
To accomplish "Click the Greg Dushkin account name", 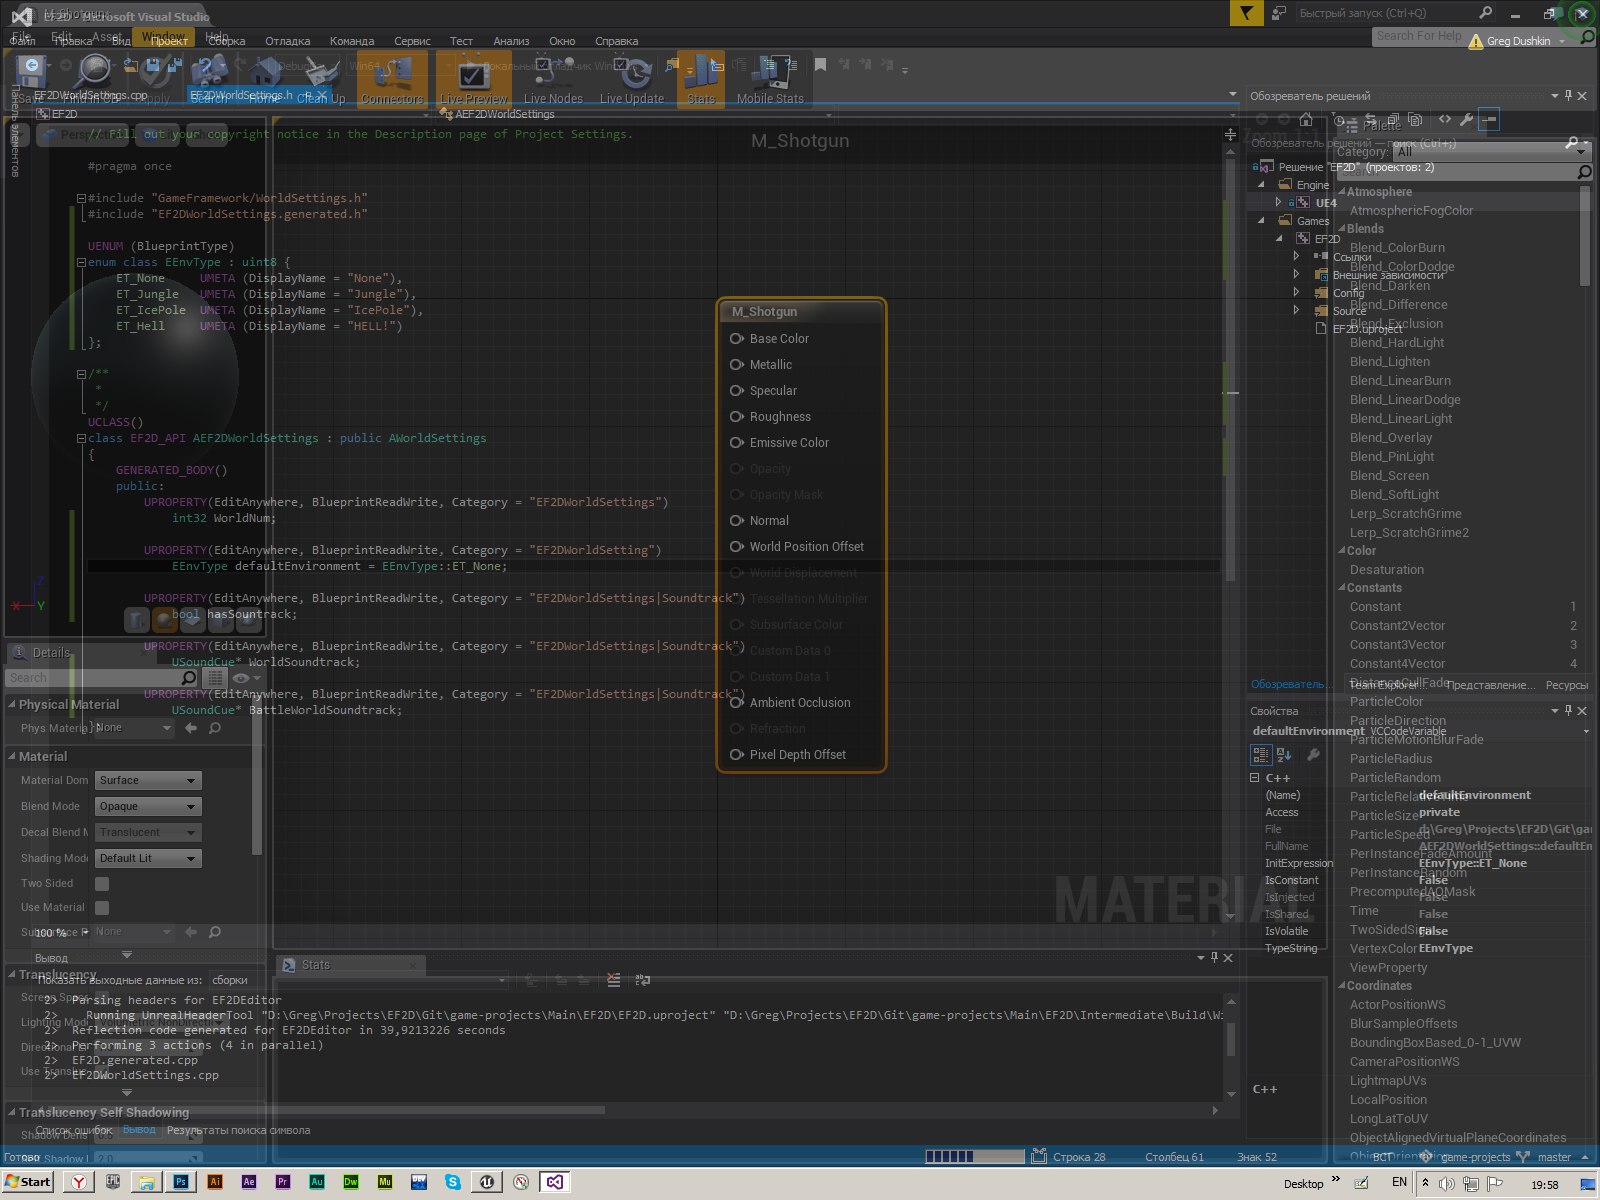I will 1518,41.
